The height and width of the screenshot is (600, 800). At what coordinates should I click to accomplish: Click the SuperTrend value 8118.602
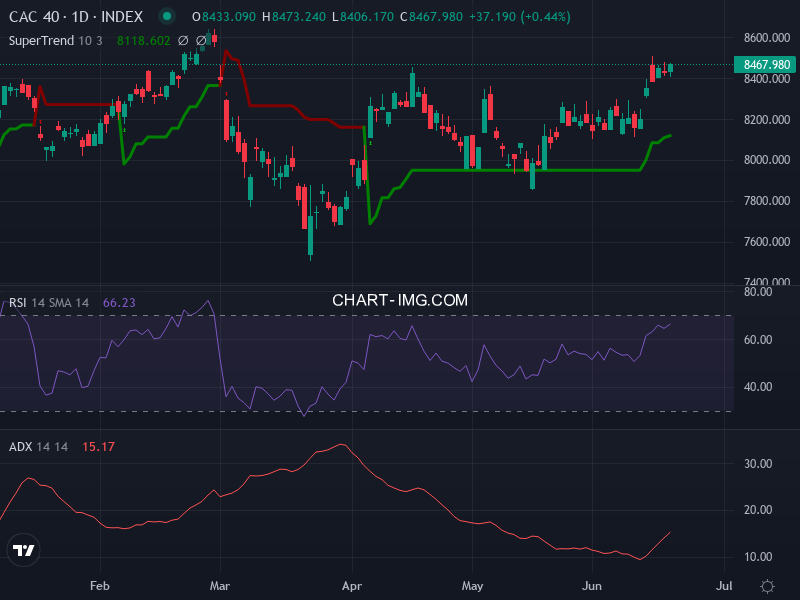[143, 41]
